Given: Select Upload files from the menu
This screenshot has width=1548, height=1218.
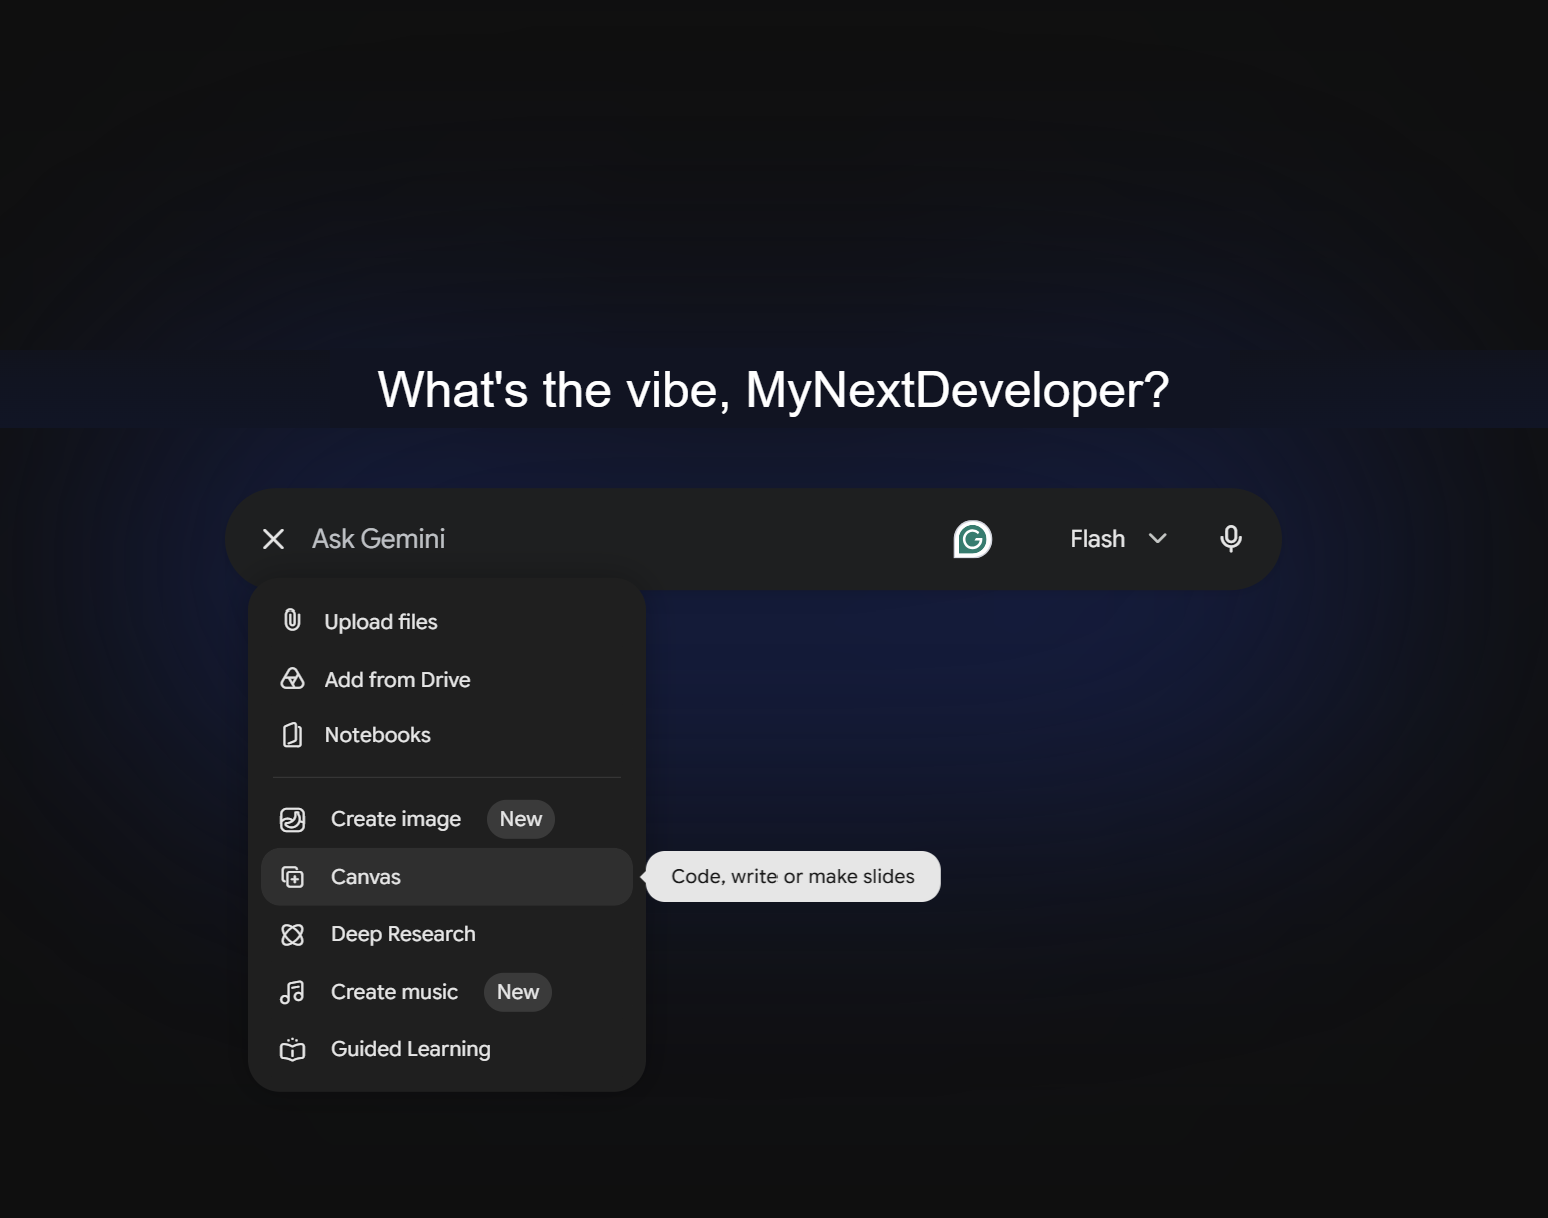Looking at the screenshot, I should click(x=447, y=621).
